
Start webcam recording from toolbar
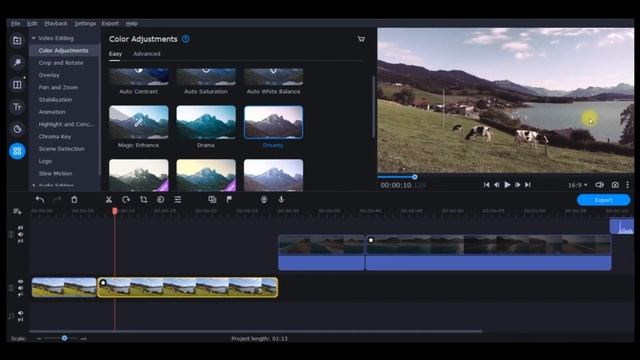point(264,200)
